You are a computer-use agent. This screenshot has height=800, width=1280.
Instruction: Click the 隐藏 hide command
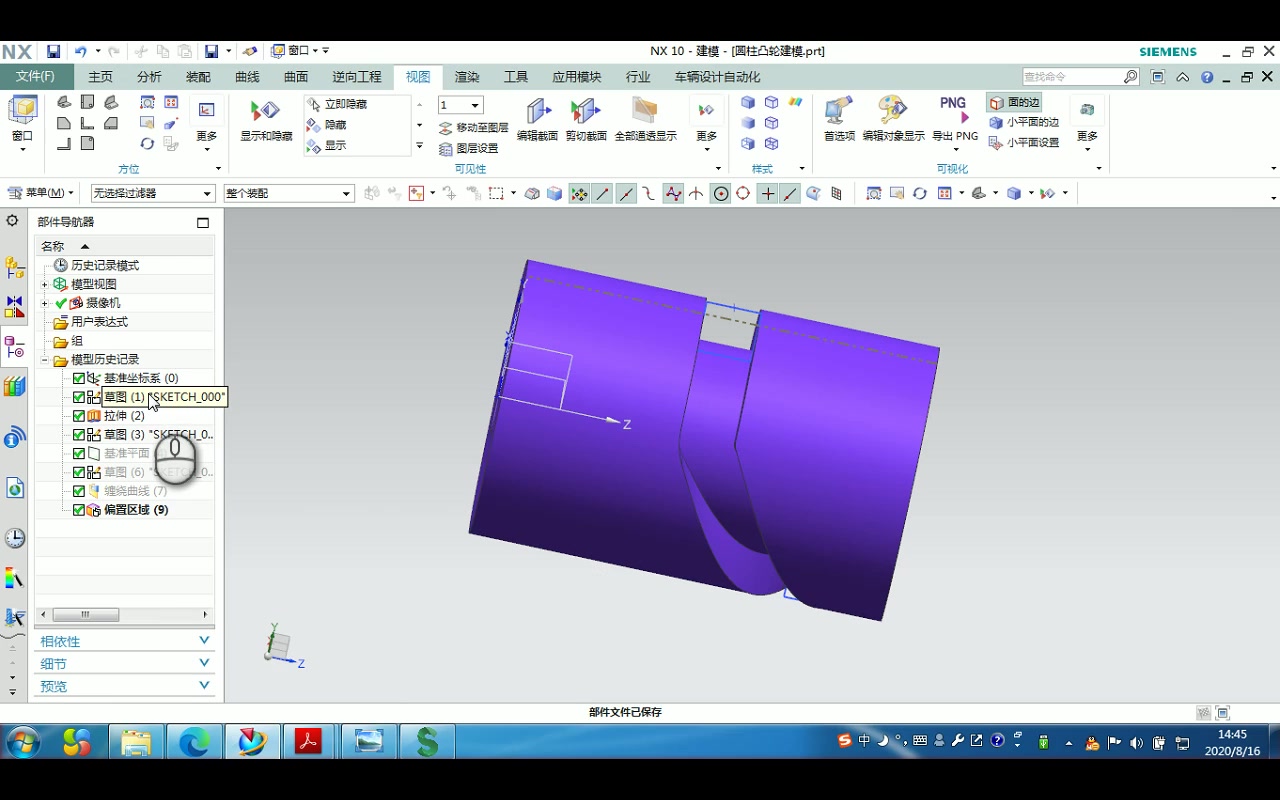[327, 125]
